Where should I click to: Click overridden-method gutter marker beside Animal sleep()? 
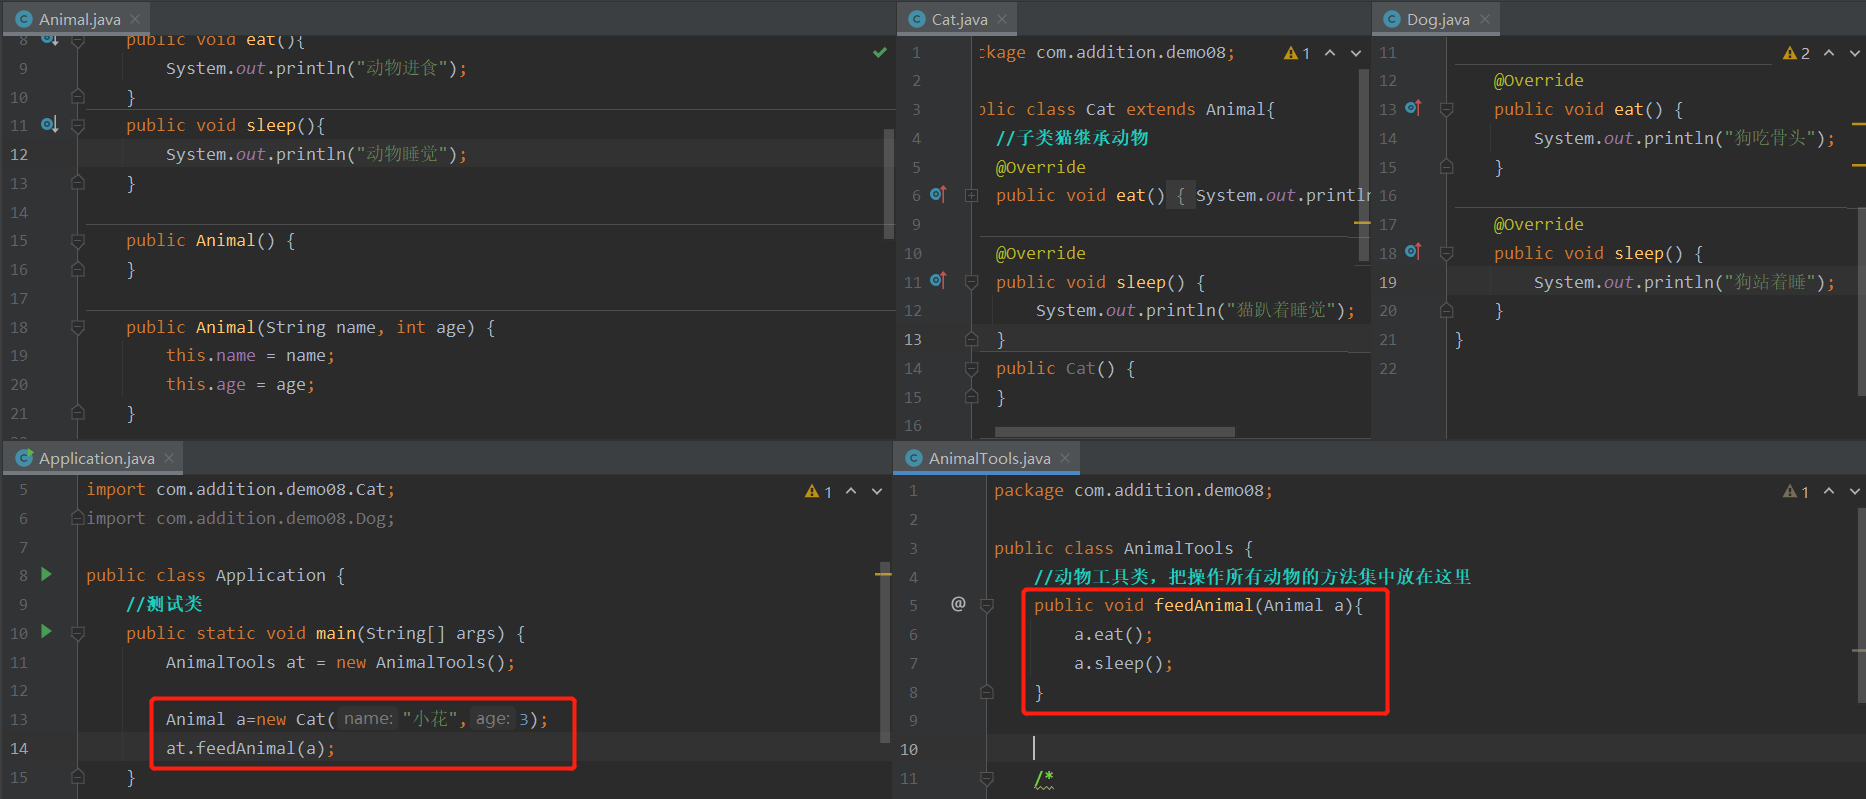pos(49,125)
